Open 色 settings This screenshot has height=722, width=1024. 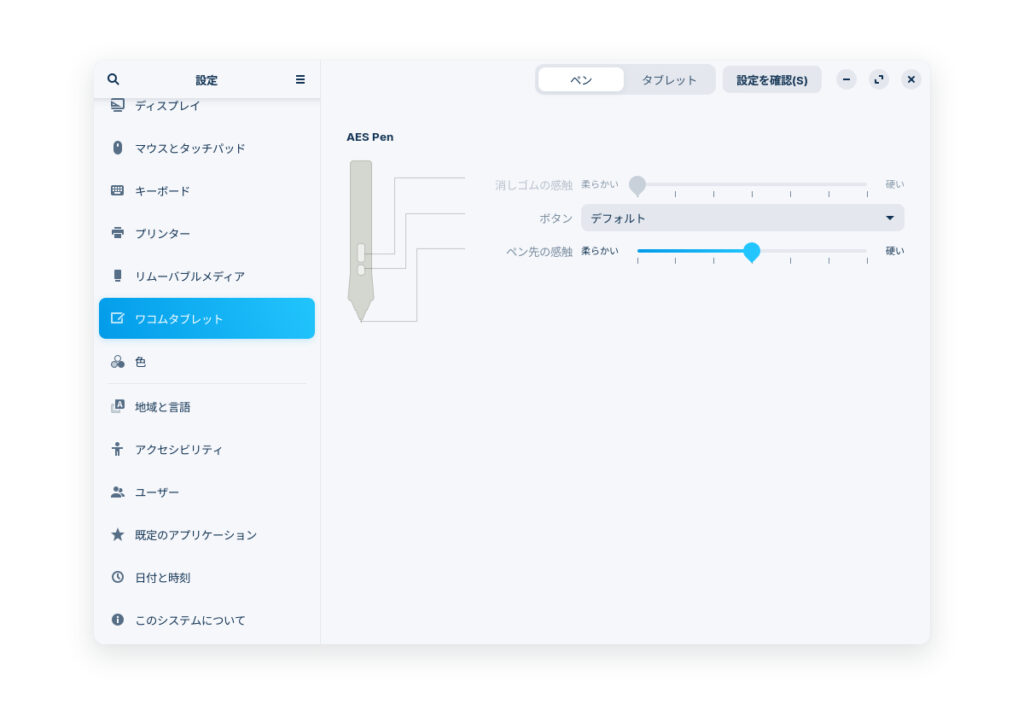206,362
